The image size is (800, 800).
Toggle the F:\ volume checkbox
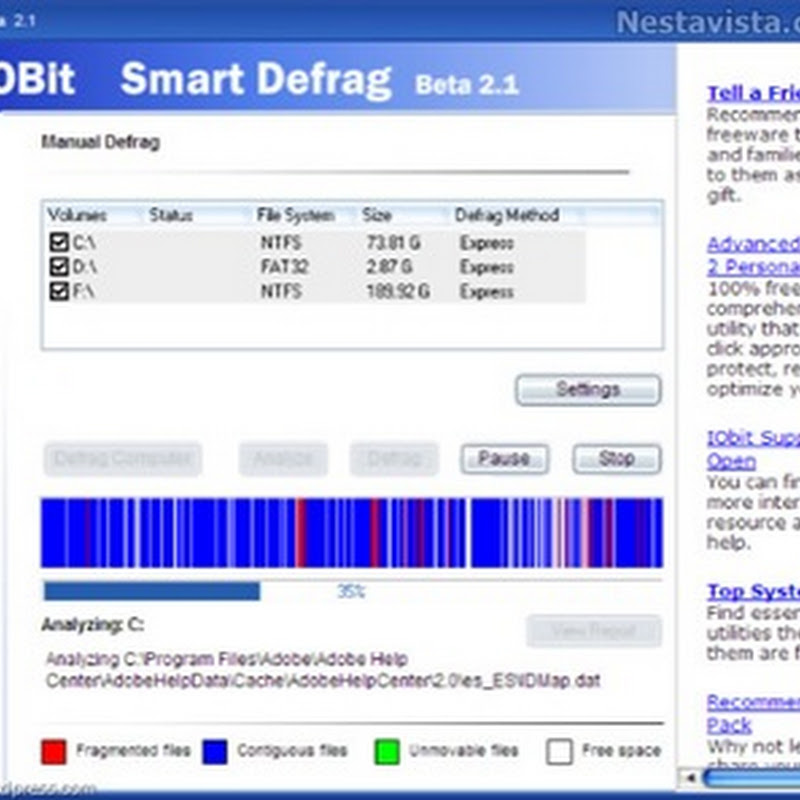point(59,292)
